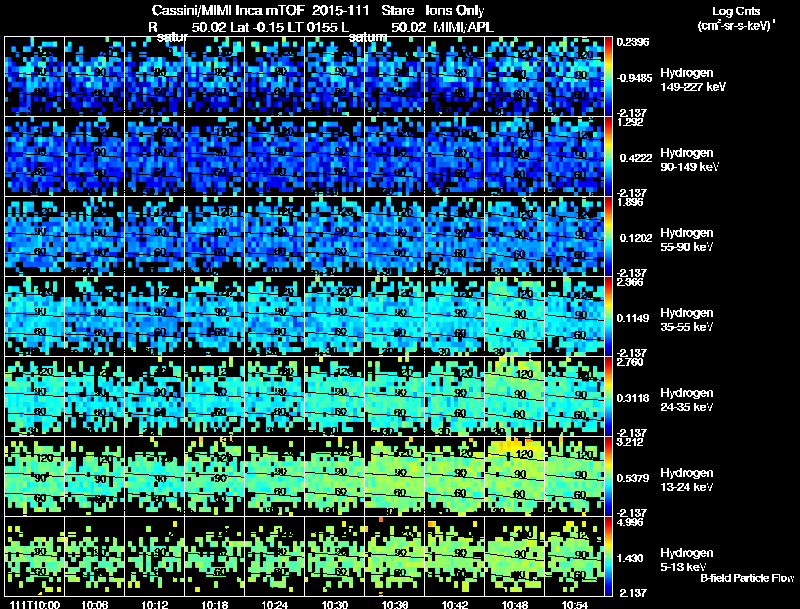Click the color scale value 4.996

coord(630,522)
